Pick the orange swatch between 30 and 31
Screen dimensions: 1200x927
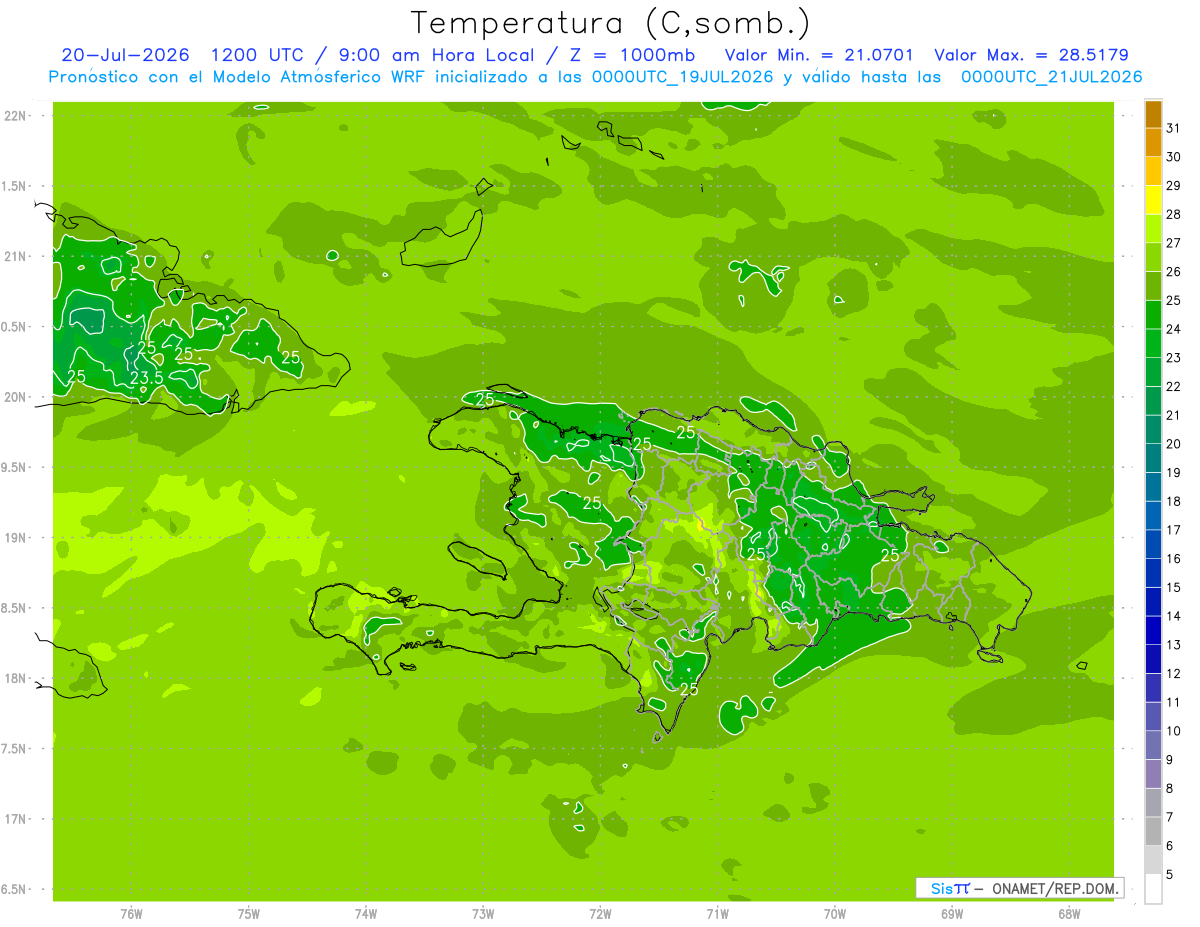pyautogui.click(x=1153, y=143)
